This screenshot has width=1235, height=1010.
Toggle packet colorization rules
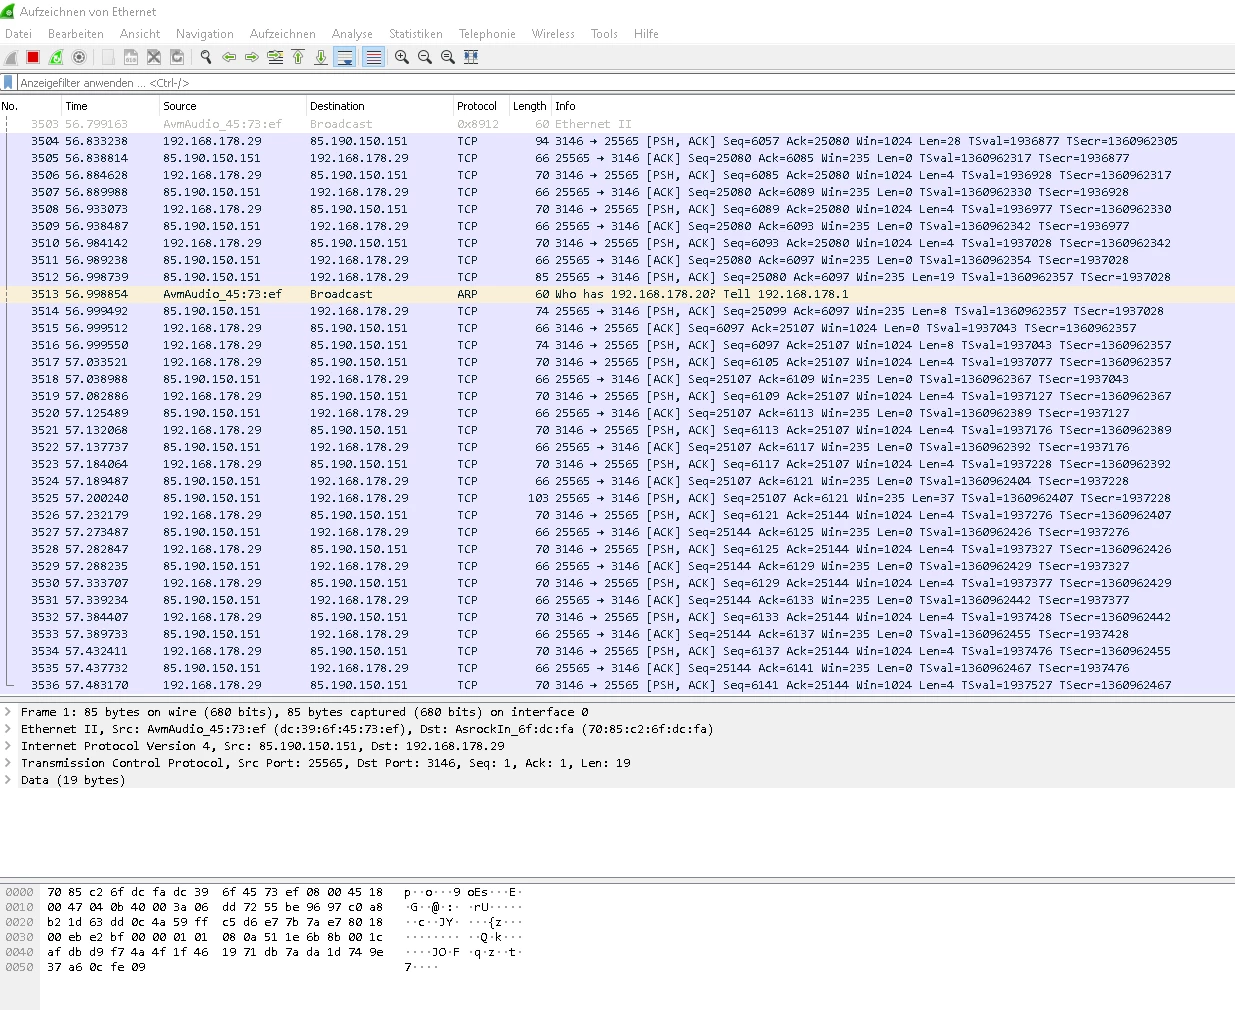tap(373, 57)
